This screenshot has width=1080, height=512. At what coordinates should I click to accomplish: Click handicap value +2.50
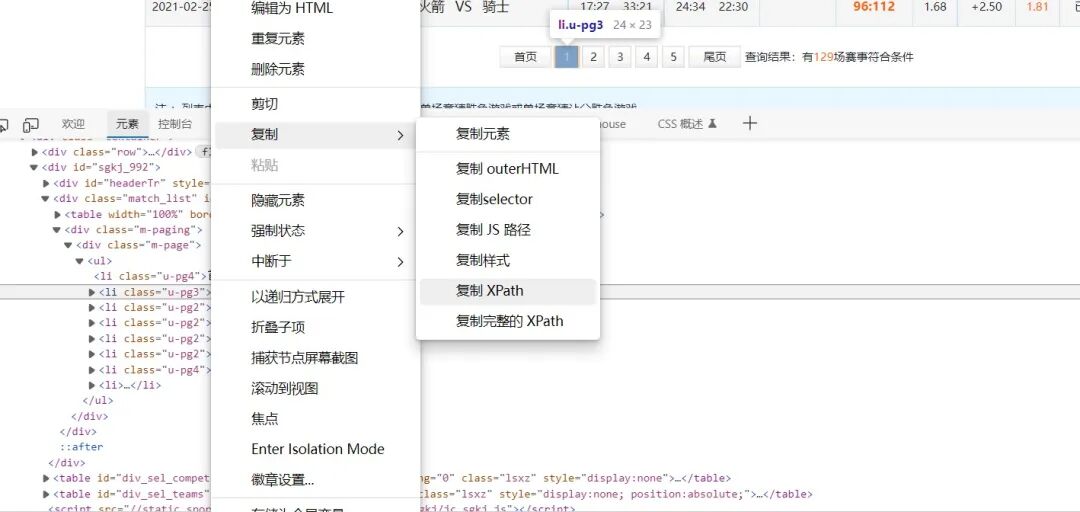pos(986,8)
